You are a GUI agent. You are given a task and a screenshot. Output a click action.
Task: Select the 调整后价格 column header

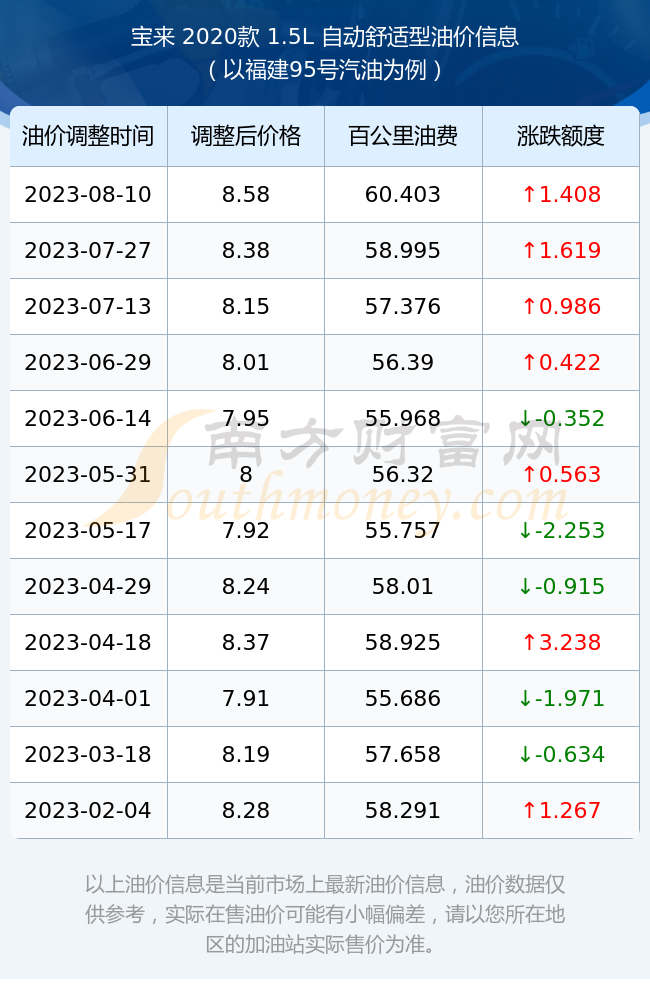246,136
